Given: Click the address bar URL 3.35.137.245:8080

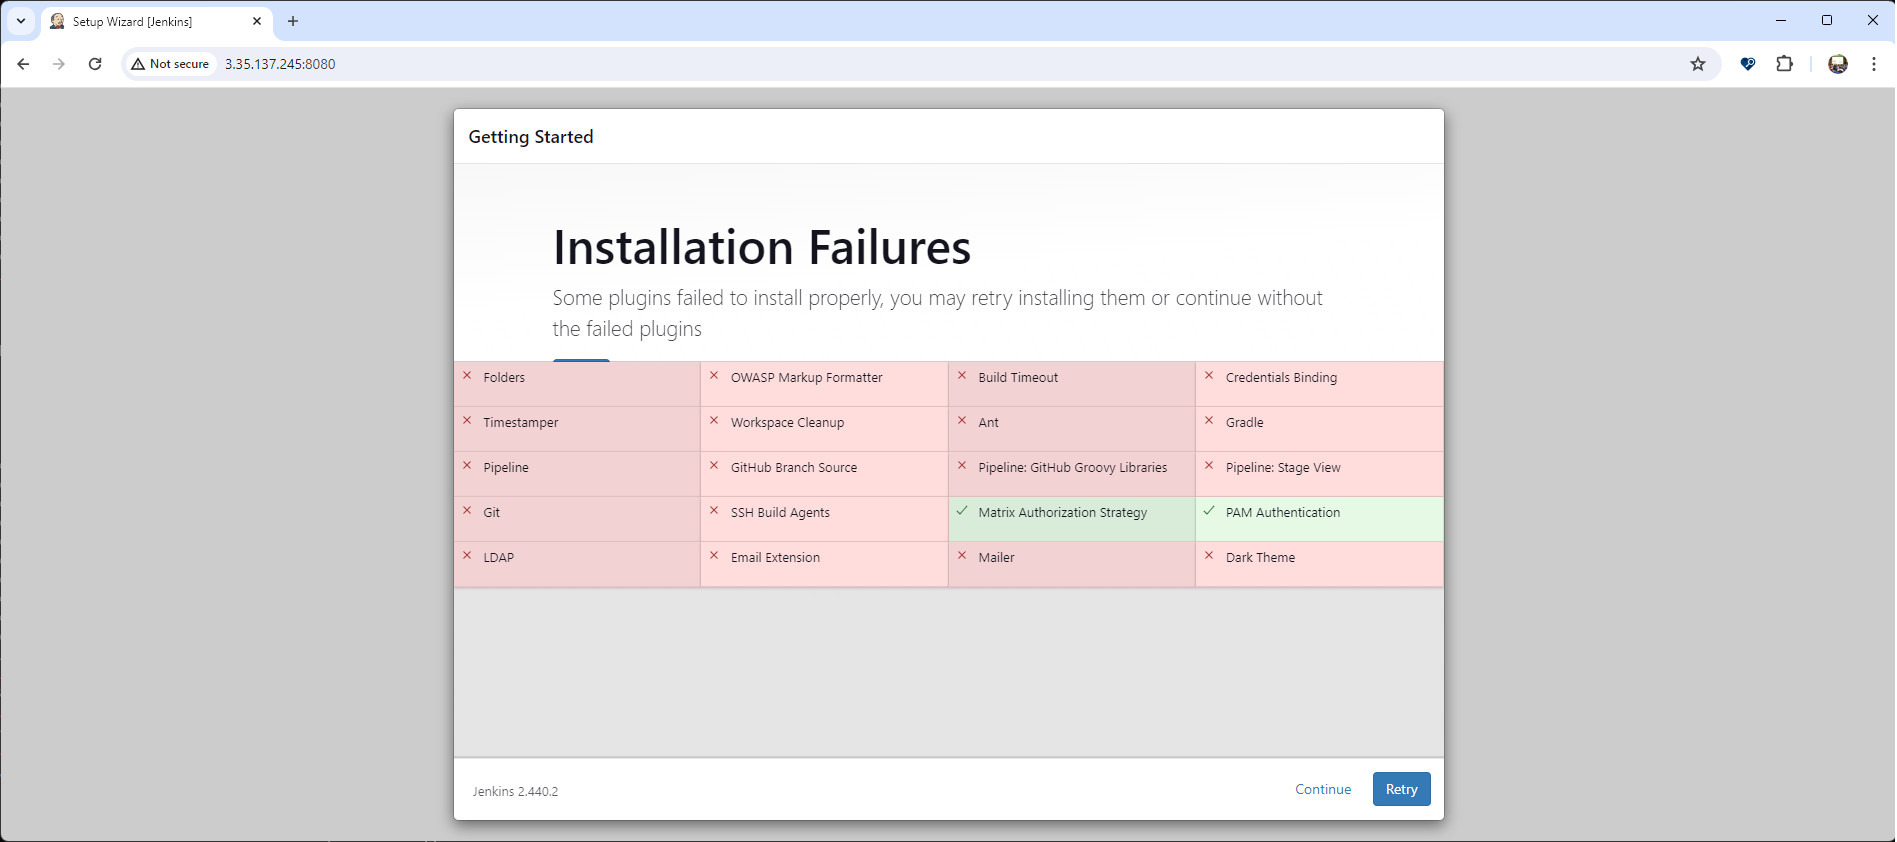Looking at the screenshot, I should click(x=280, y=64).
